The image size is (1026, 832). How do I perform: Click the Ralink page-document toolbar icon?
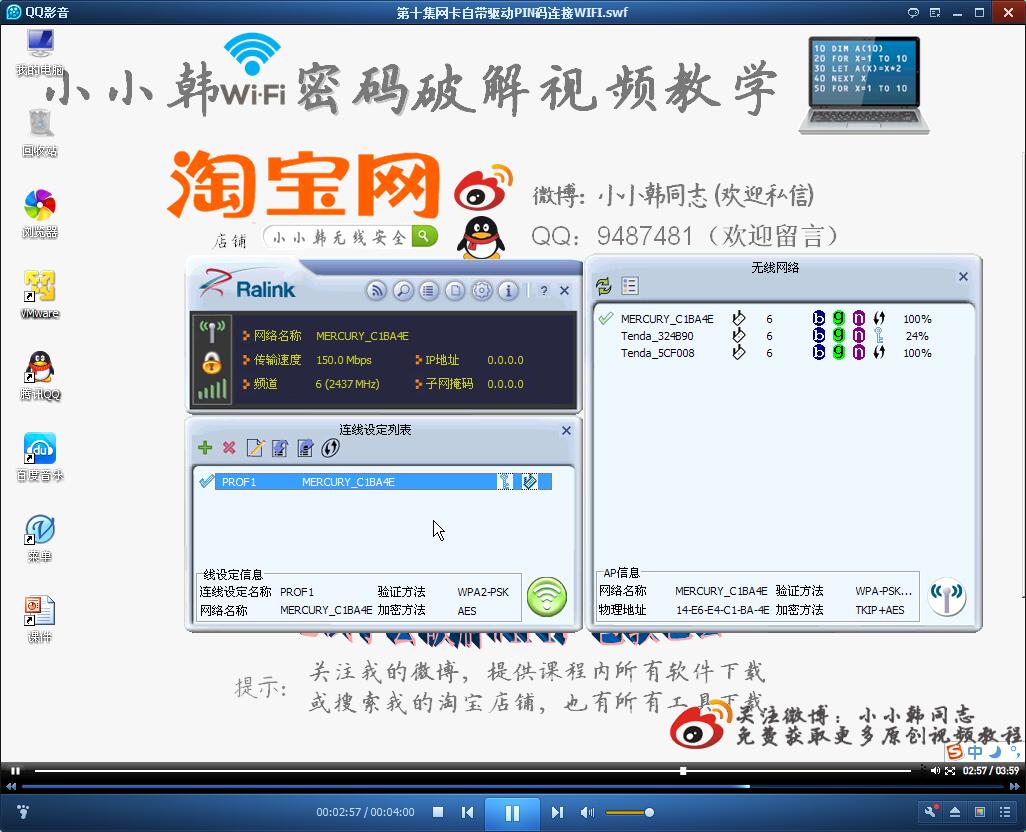[455, 290]
